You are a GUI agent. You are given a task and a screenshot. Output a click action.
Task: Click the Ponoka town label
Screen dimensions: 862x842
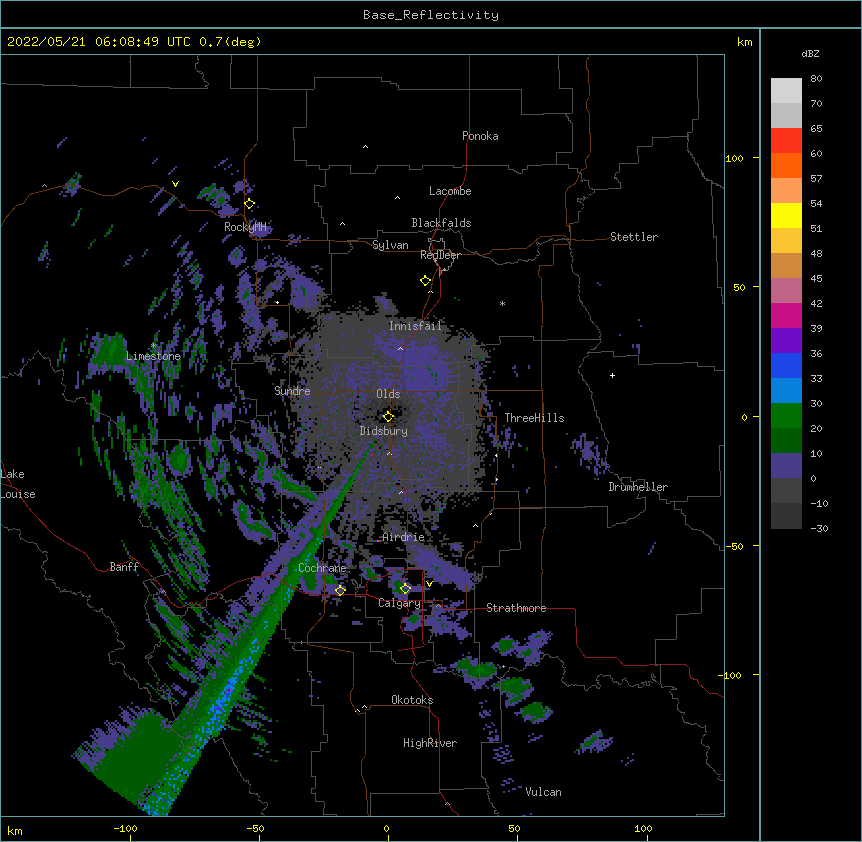click(x=480, y=136)
